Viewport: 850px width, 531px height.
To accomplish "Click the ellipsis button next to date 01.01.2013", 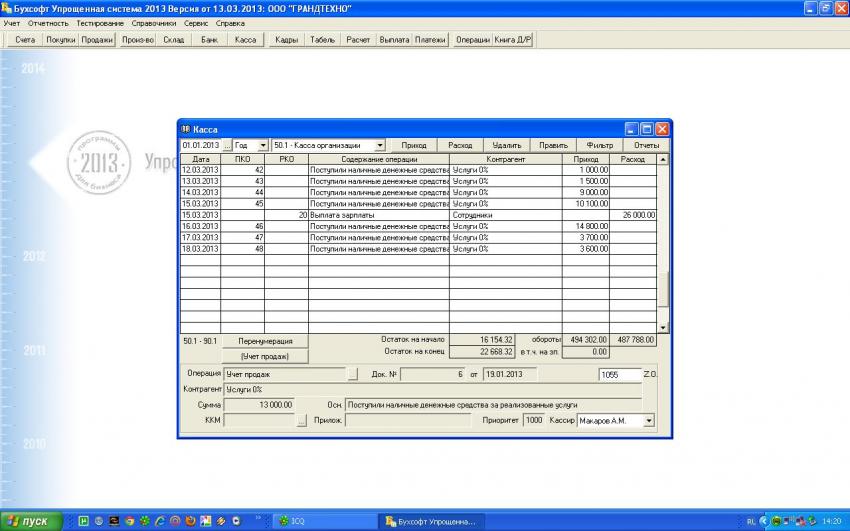I will [227, 145].
